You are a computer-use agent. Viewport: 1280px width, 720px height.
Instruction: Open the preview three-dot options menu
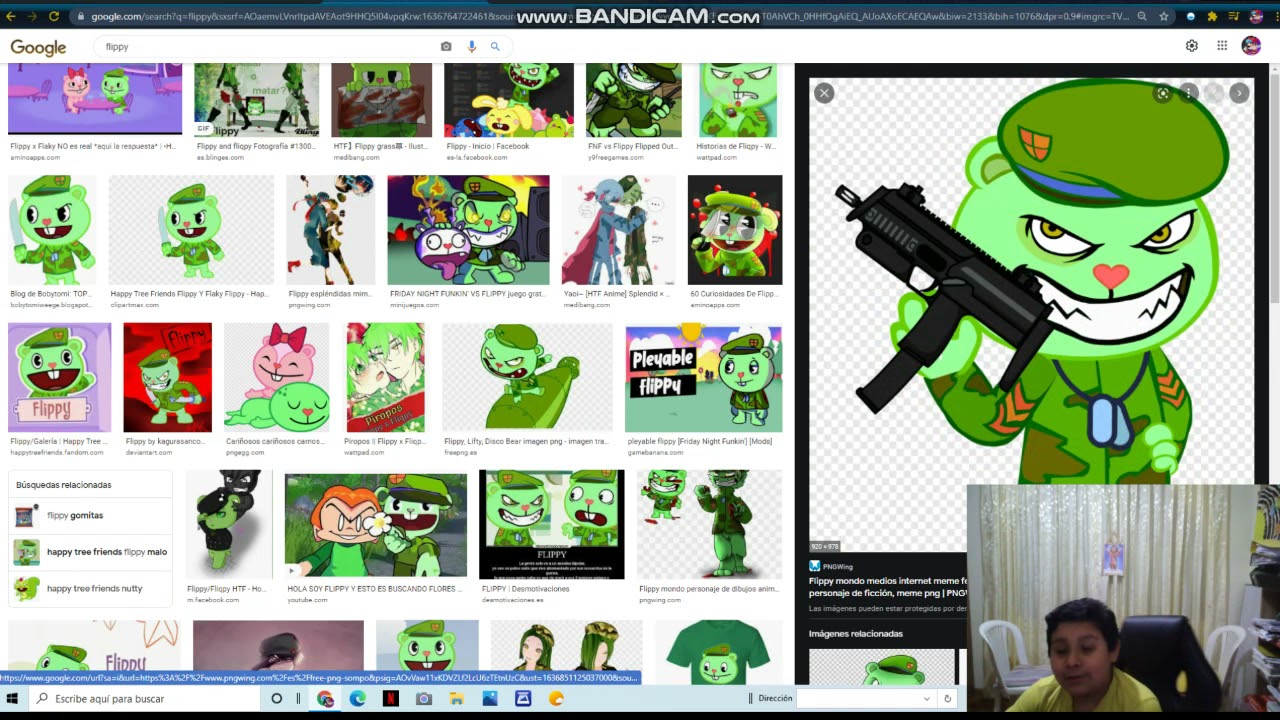(x=1188, y=93)
